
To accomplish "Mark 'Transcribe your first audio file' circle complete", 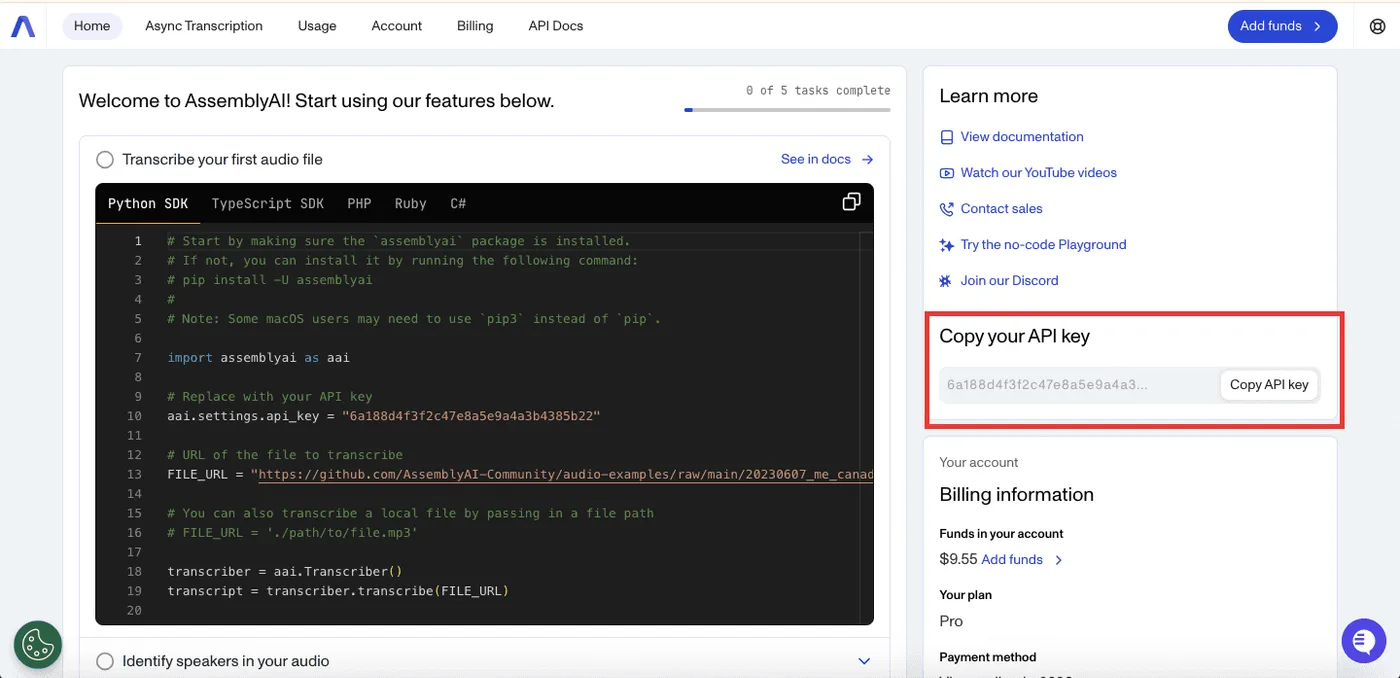I will tap(105, 160).
